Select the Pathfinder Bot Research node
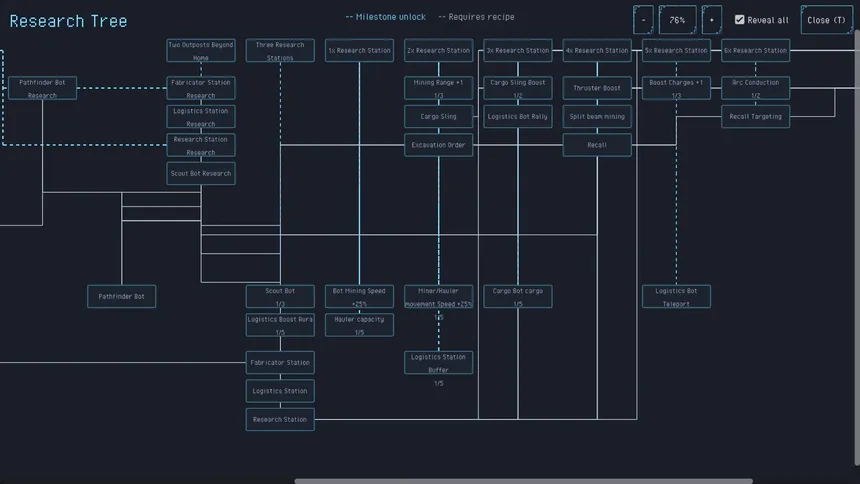The width and height of the screenshot is (860, 484). coord(42,88)
